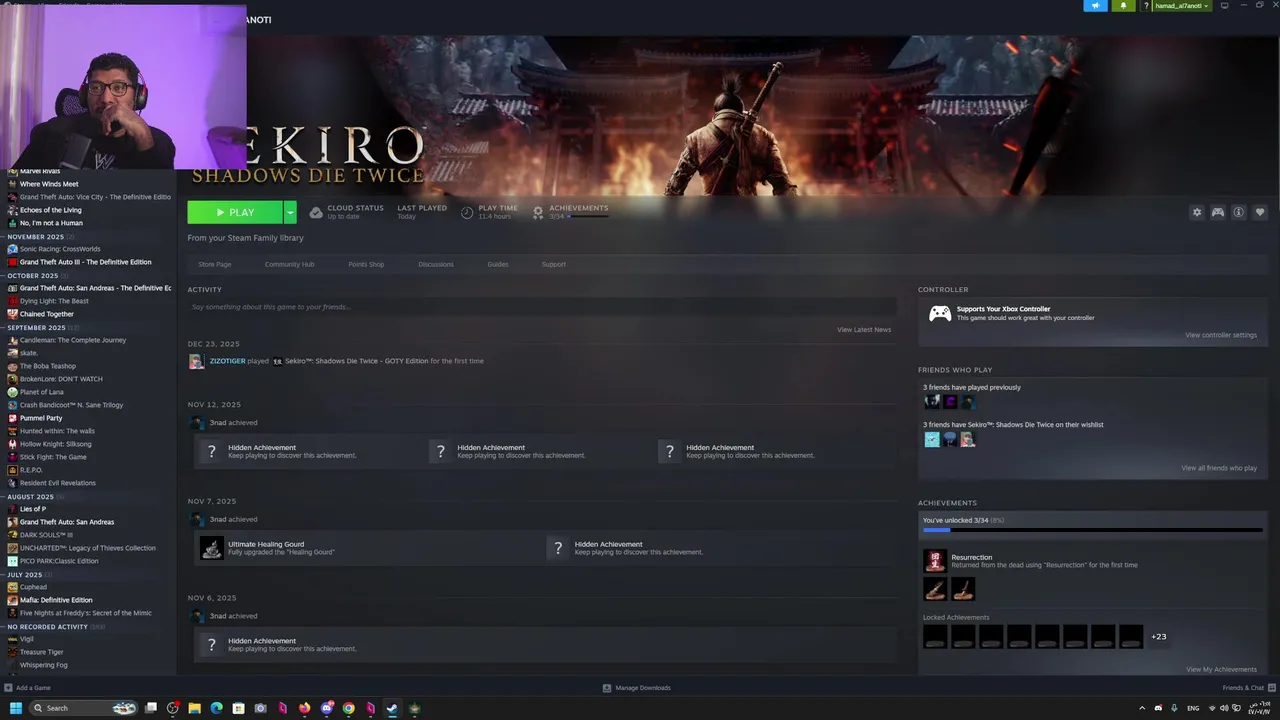This screenshot has width=1280, height=720.
Task: Select Lies of P in library
Action: (x=33, y=509)
